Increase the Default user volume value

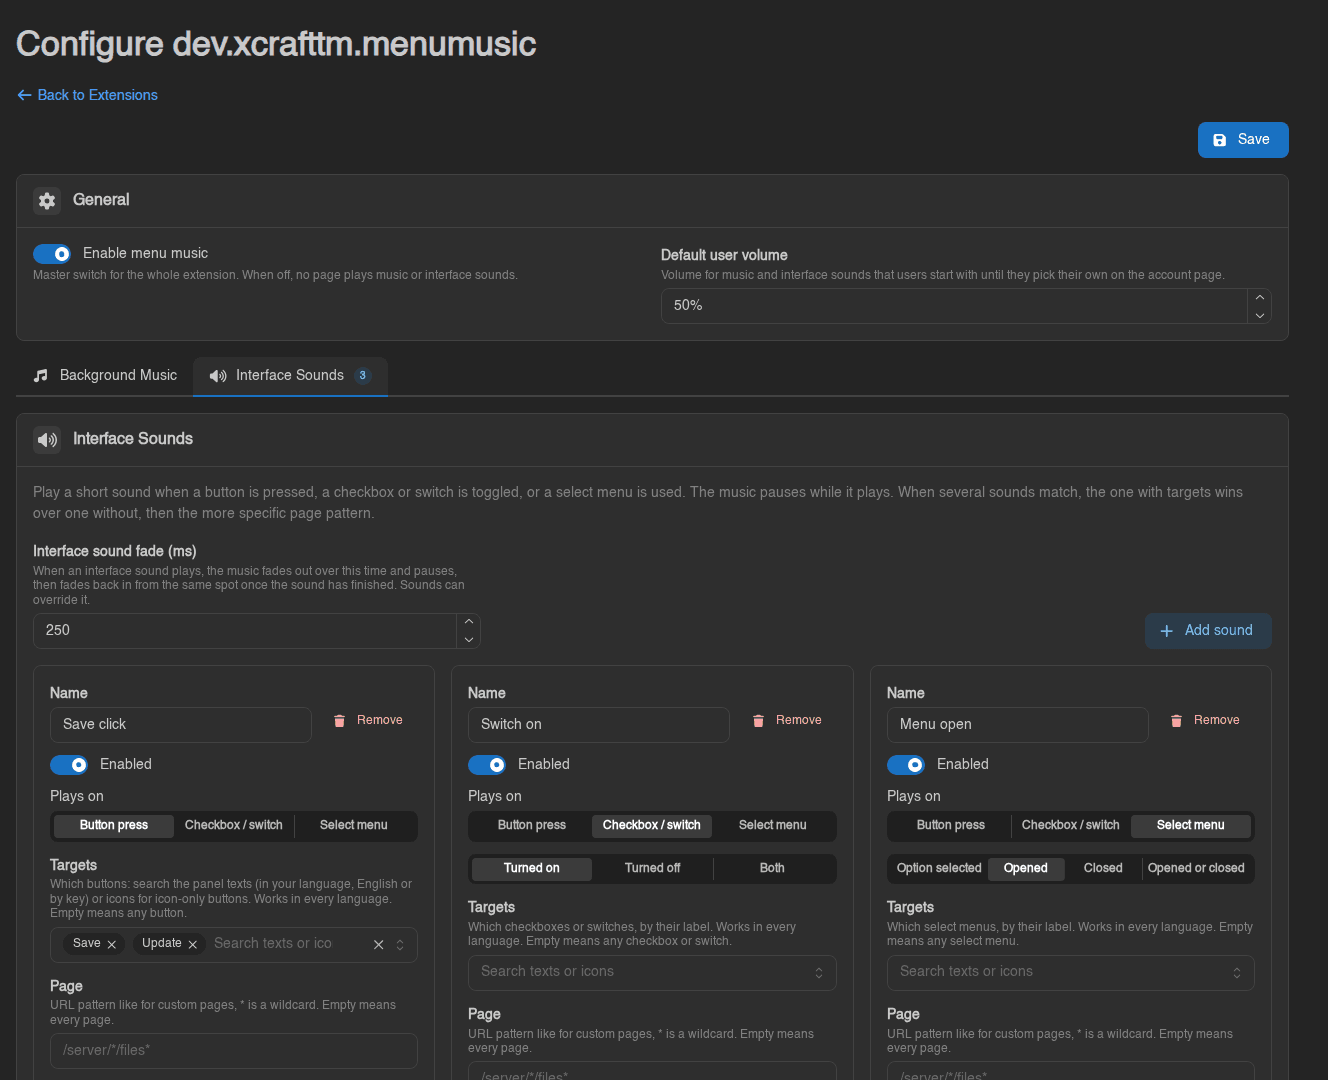pos(1260,298)
